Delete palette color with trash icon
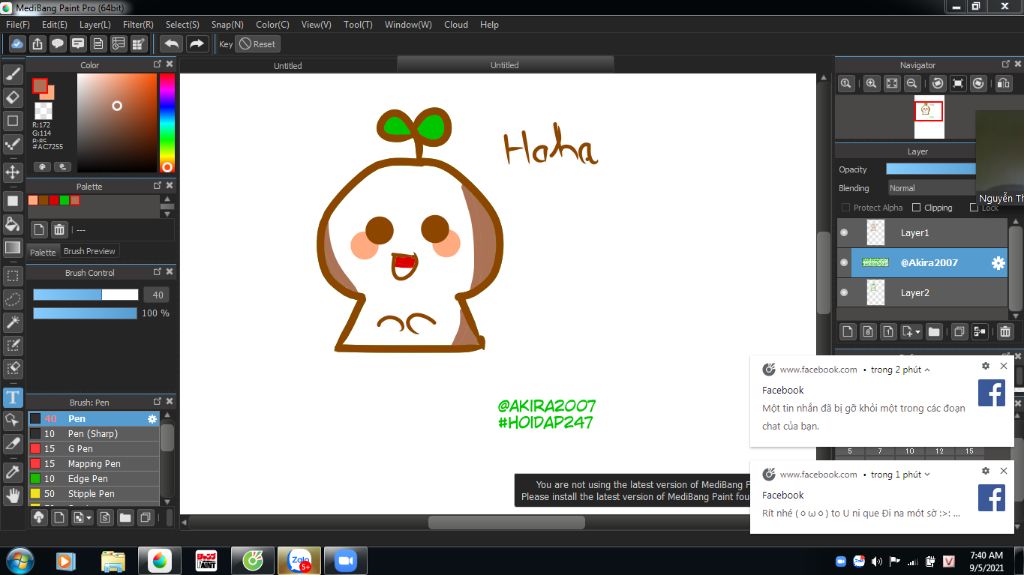The width and height of the screenshot is (1024, 575). [59, 229]
